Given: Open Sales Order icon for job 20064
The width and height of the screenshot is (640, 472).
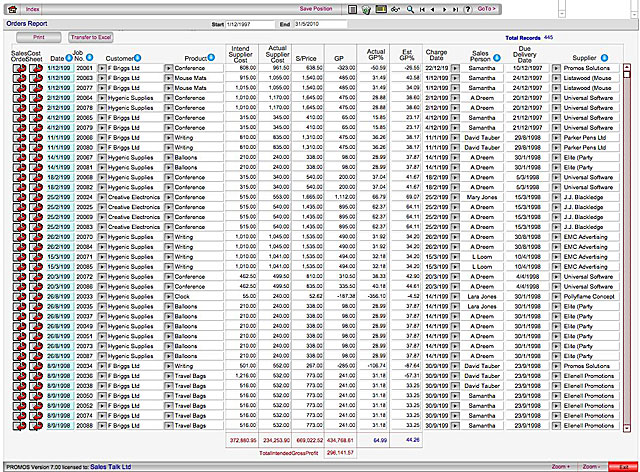Looking at the screenshot, I should click(19, 98).
